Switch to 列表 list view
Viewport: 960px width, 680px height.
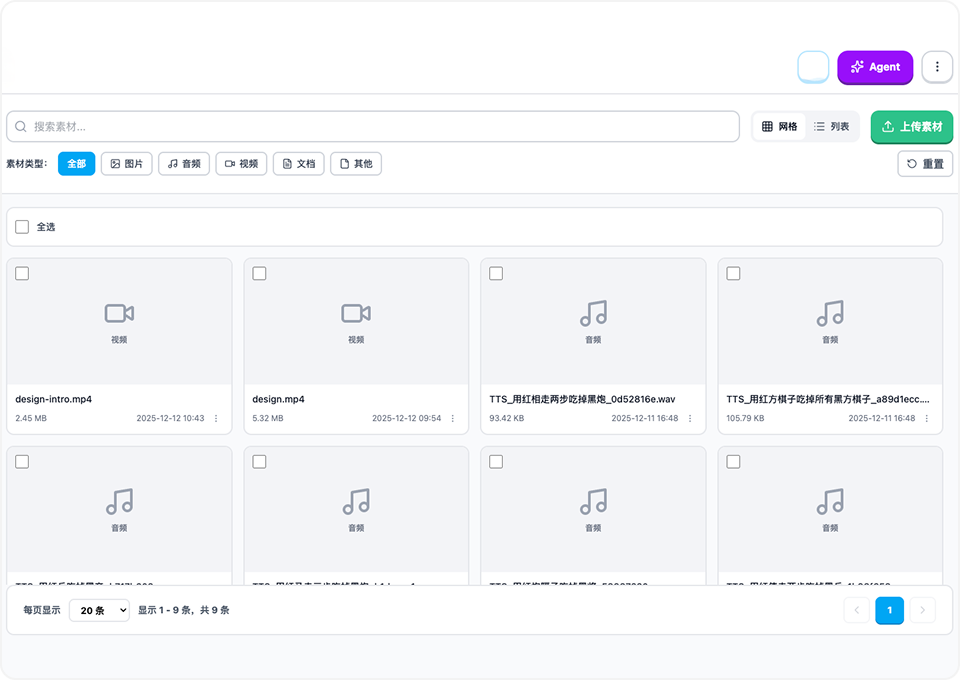click(831, 127)
